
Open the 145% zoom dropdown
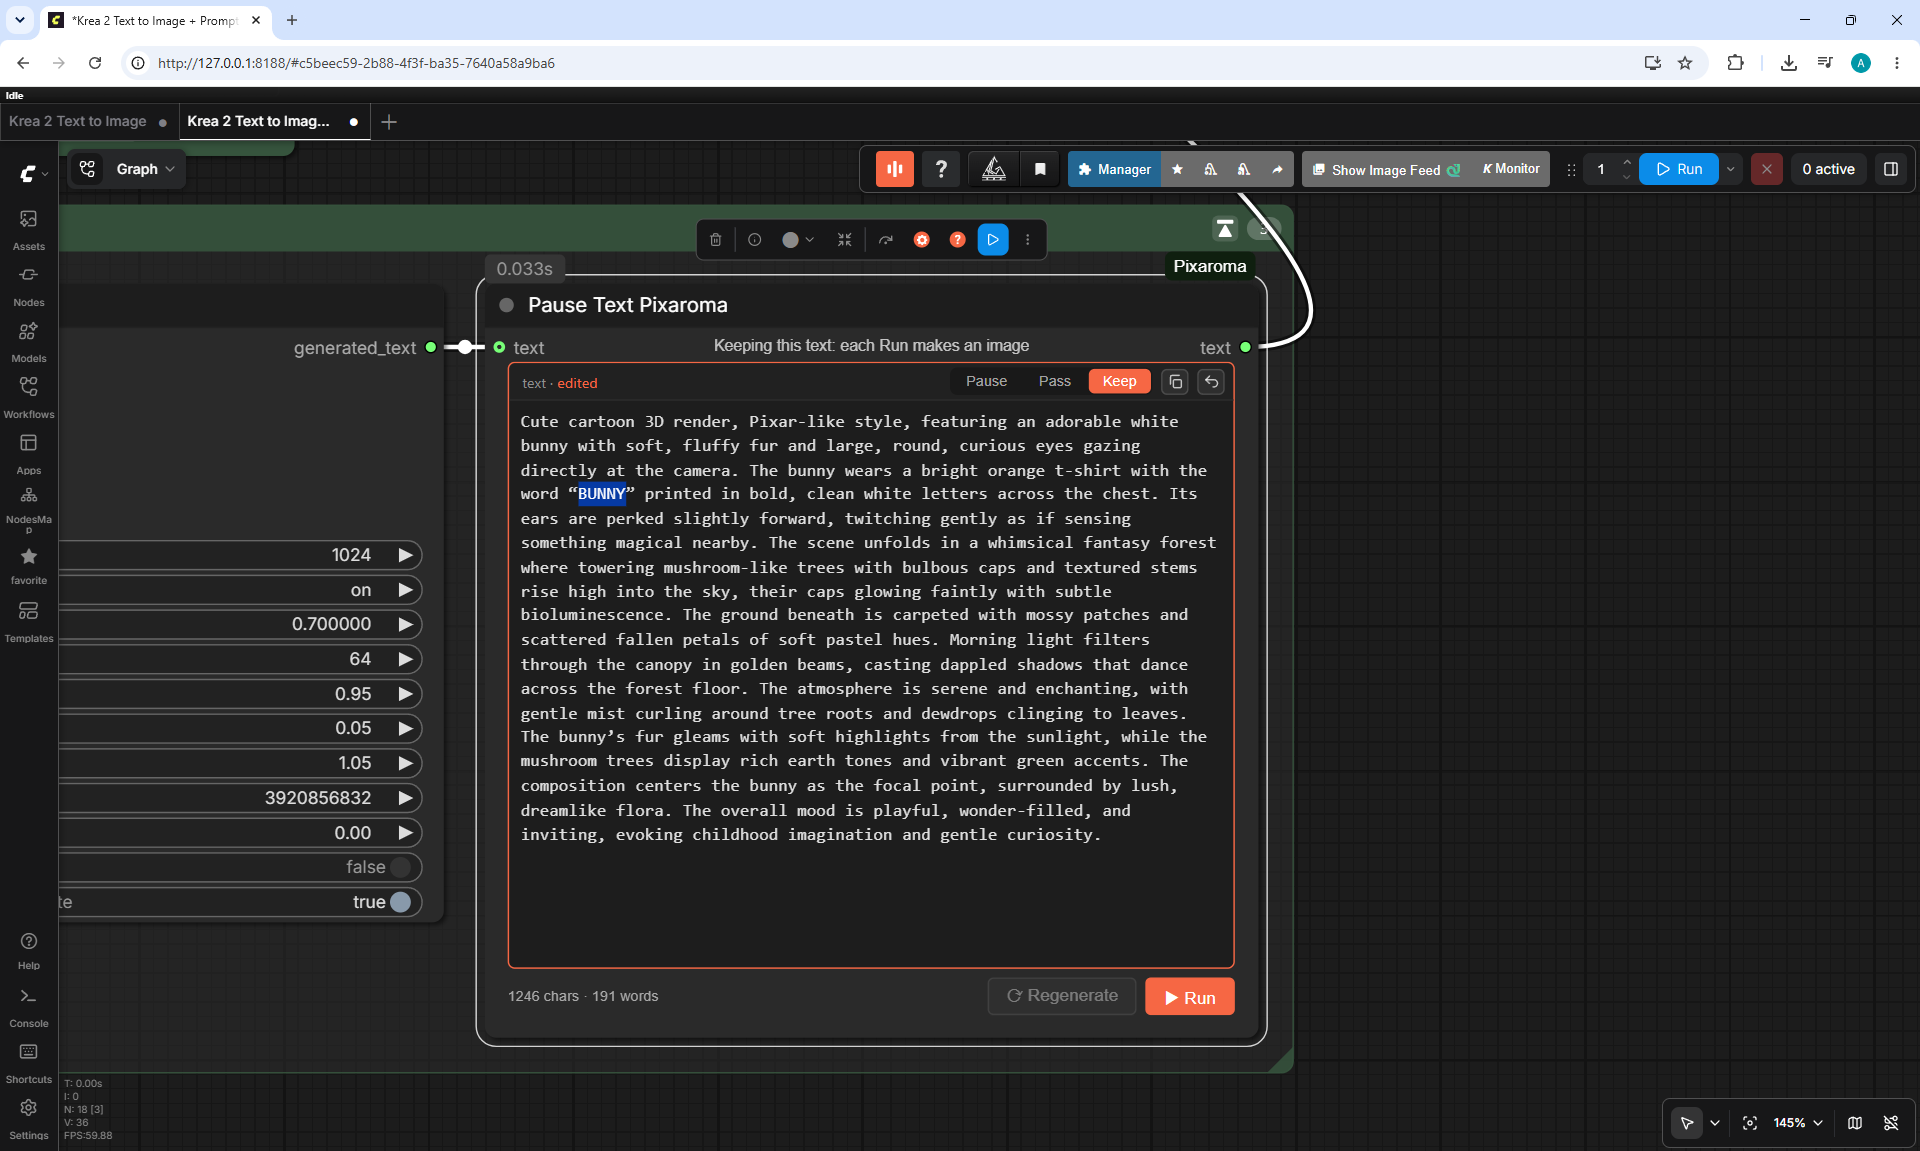coord(1798,1123)
